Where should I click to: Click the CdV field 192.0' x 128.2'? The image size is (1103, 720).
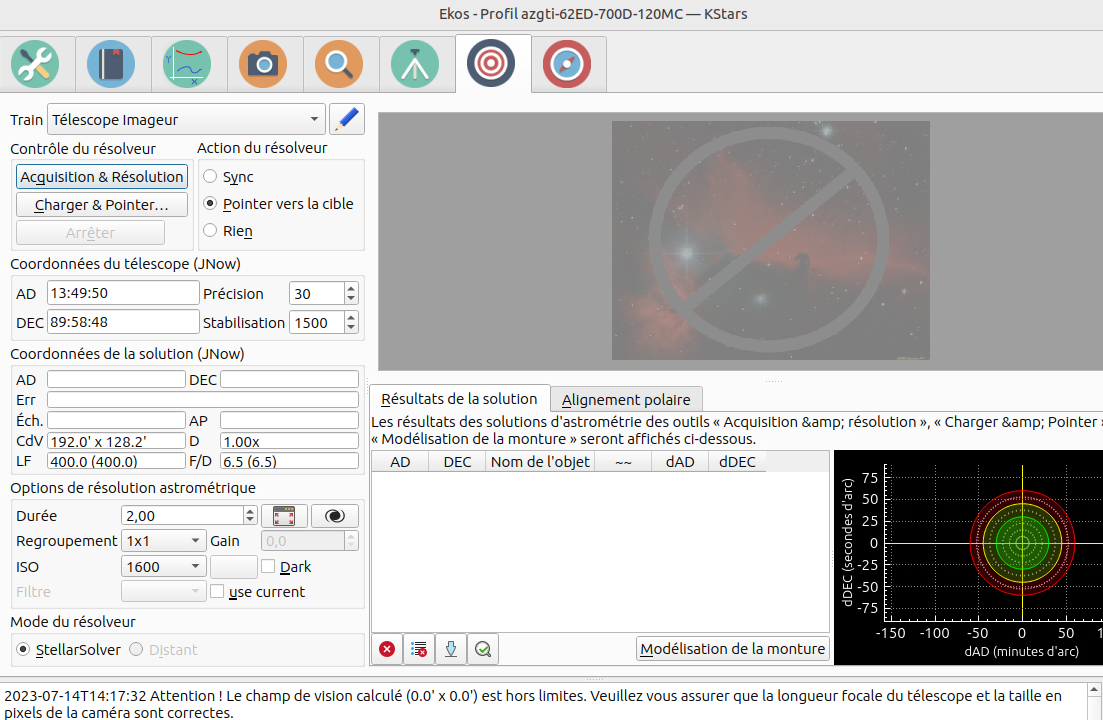(x=116, y=442)
